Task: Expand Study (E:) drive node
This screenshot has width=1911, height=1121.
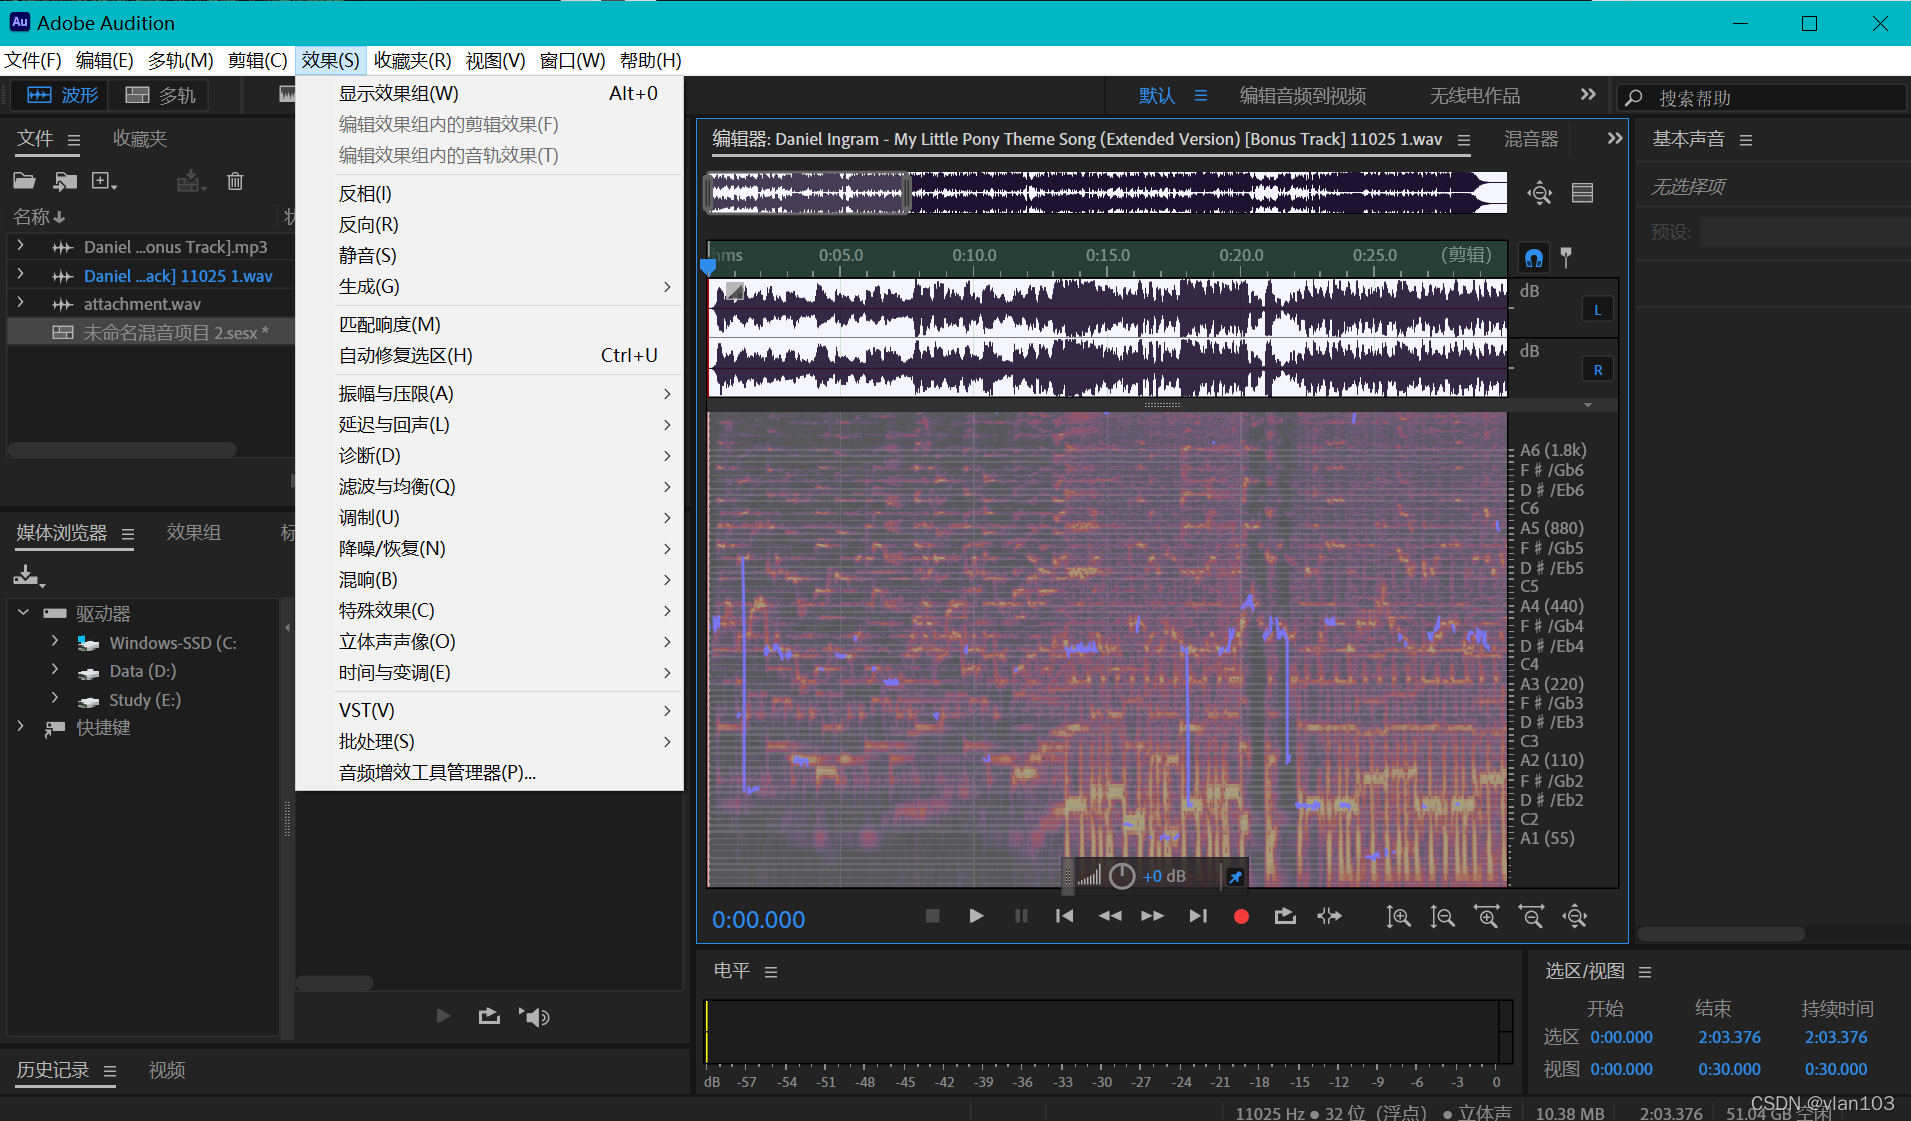Action: (x=54, y=698)
